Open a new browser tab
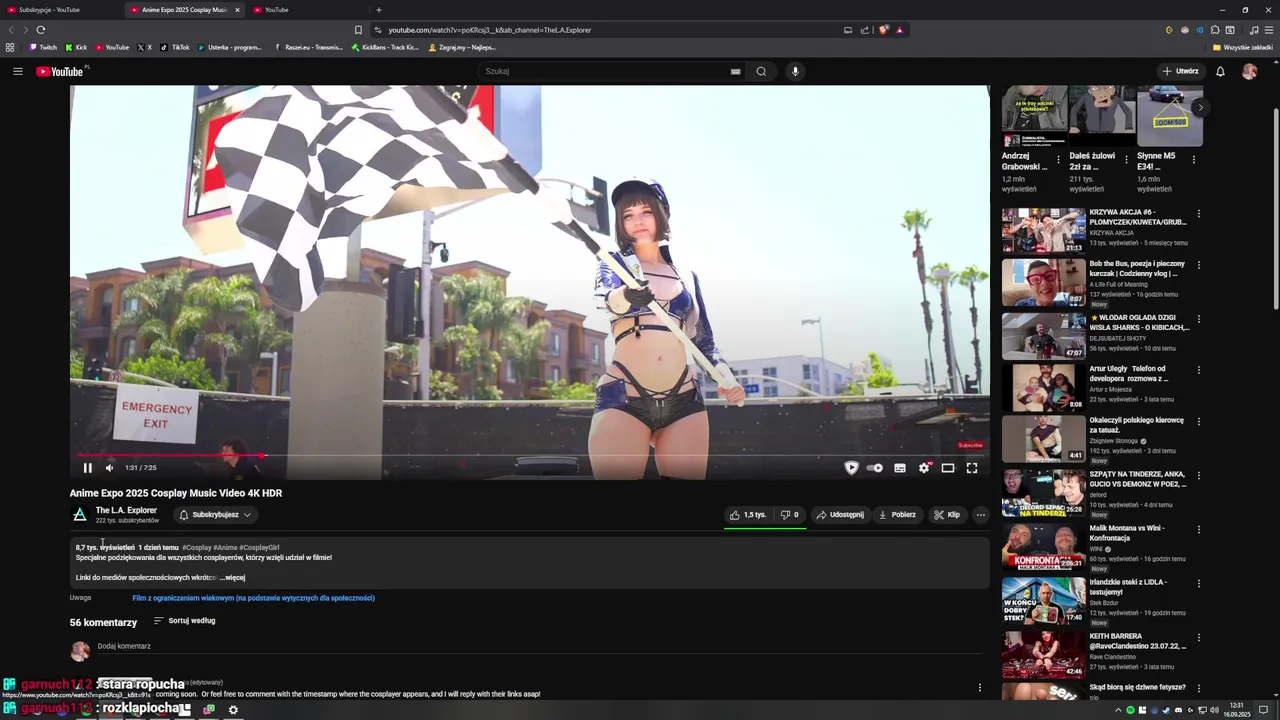The width and height of the screenshot is (1280, 720). click(x=378, y=10)
